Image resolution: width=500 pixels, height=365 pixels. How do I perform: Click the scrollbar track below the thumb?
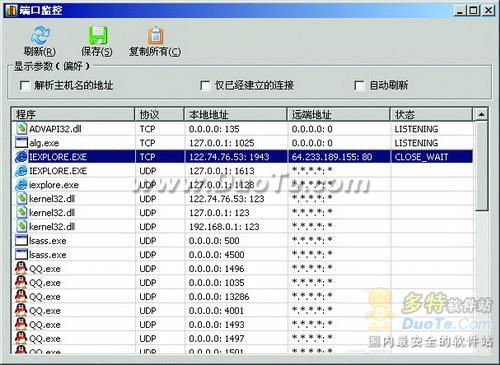coord(481,282)
